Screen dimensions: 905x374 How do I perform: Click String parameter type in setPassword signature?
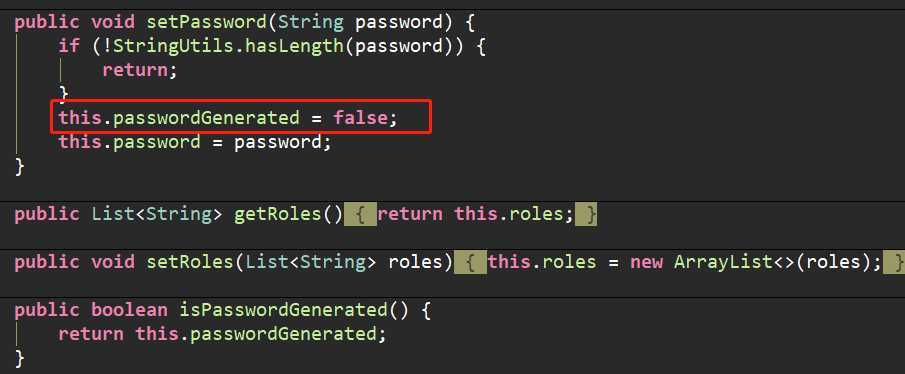click(311, 22)
